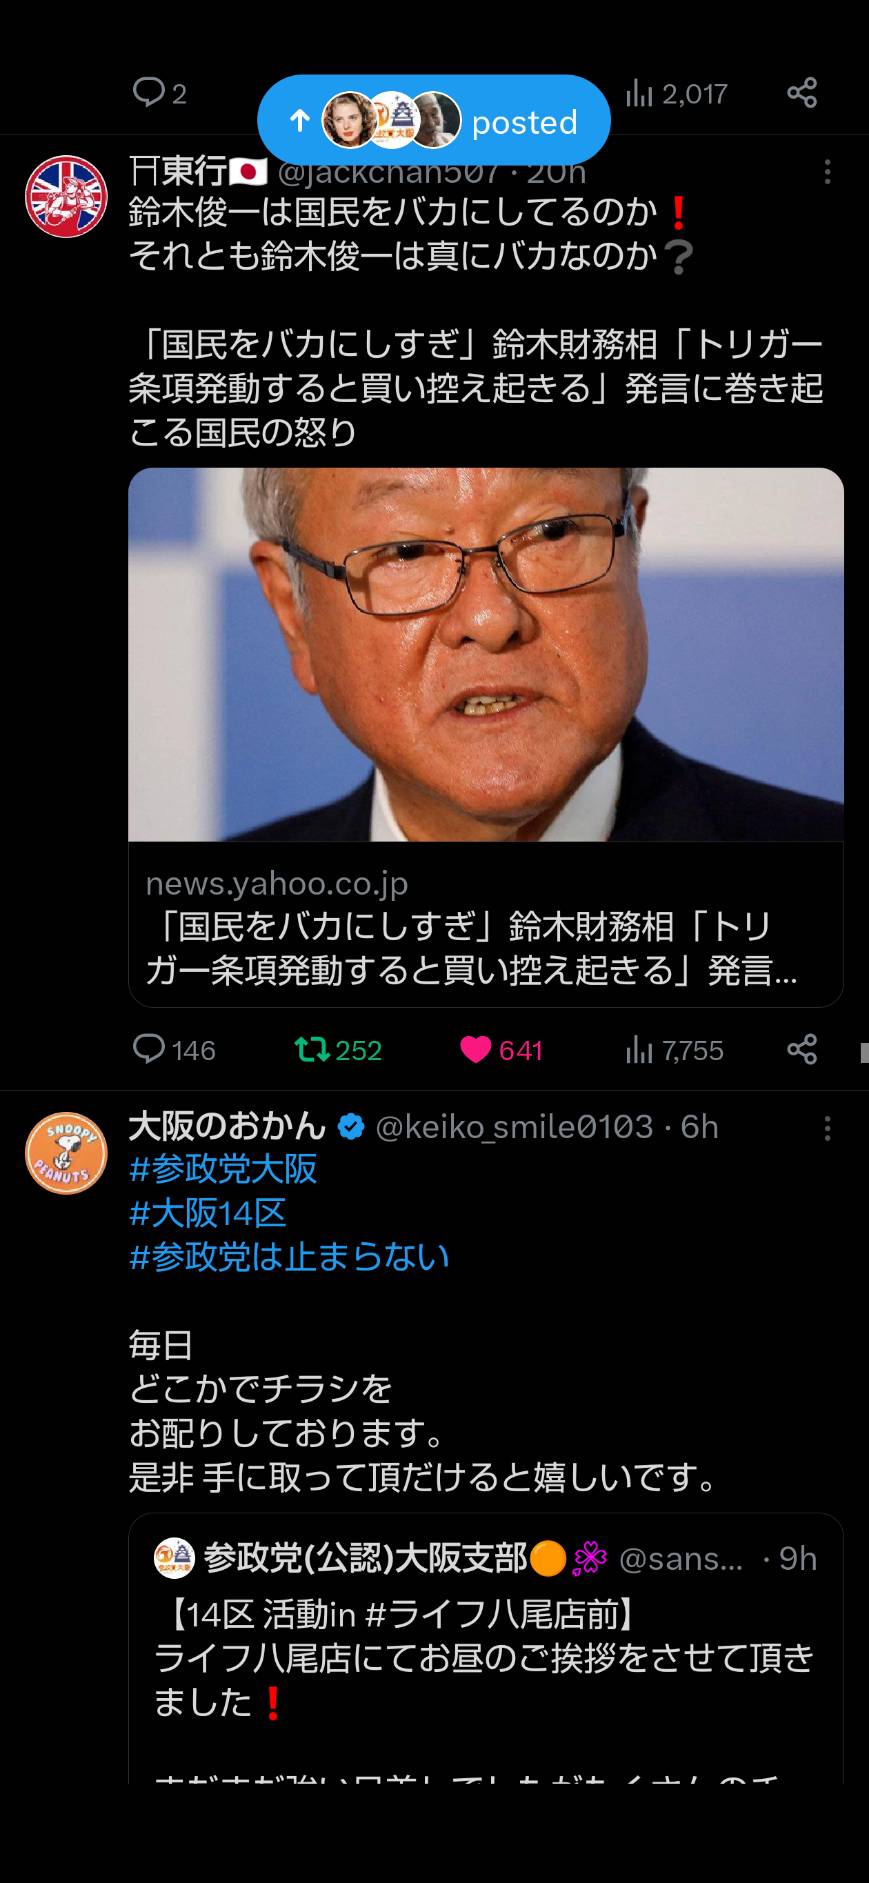The image size is (869, 1883).
Task: Reply to the tweet with 146 comments
Action: 174,1050
